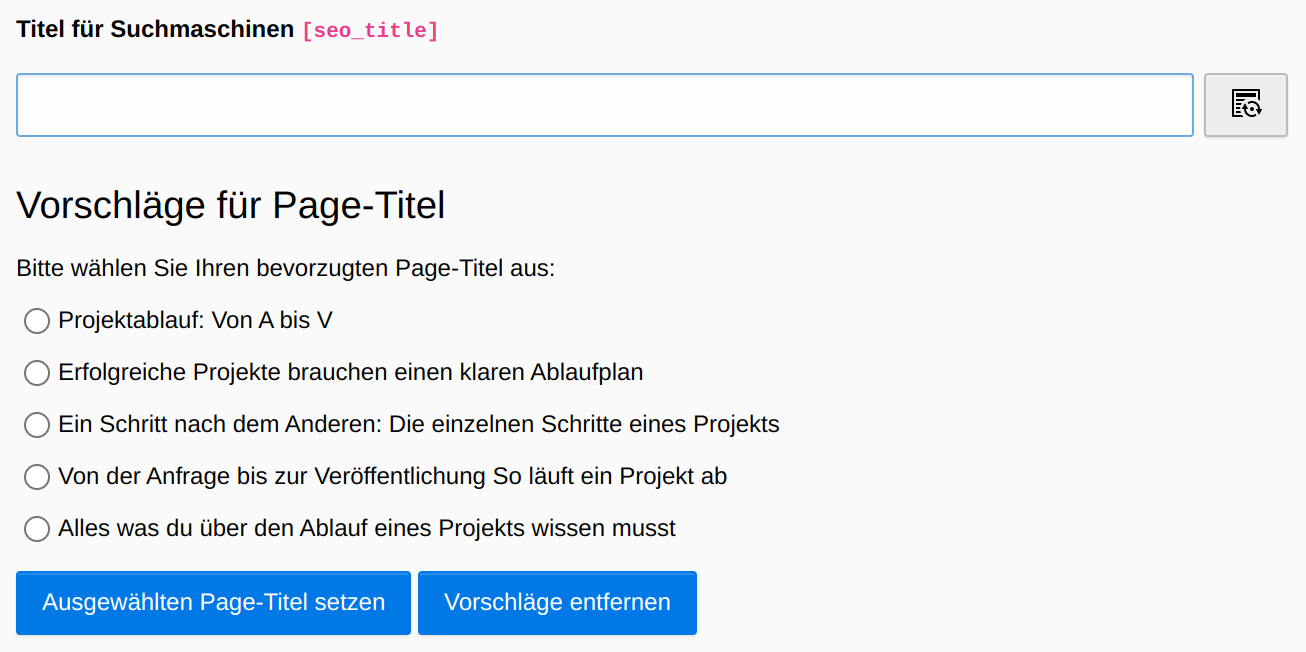Click label text 'Die einzelnen Schritte eines Projekts'
This screenshot has height=652, width=1306.
tap(584, 424)
